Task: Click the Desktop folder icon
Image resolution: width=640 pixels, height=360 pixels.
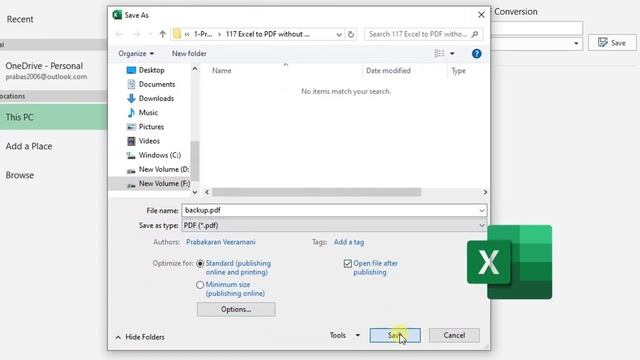Action: [x=131, y=70]
